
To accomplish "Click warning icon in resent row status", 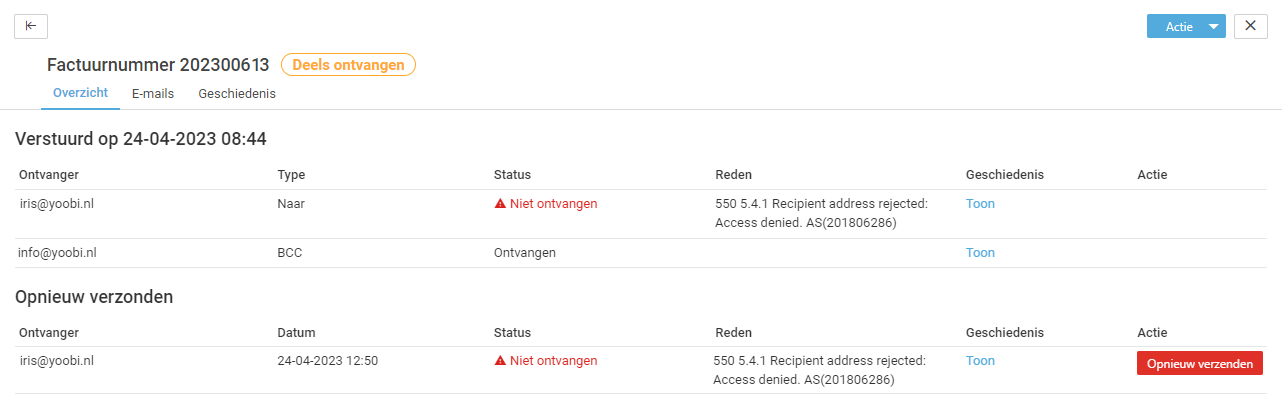I will [x=500, y=361].
